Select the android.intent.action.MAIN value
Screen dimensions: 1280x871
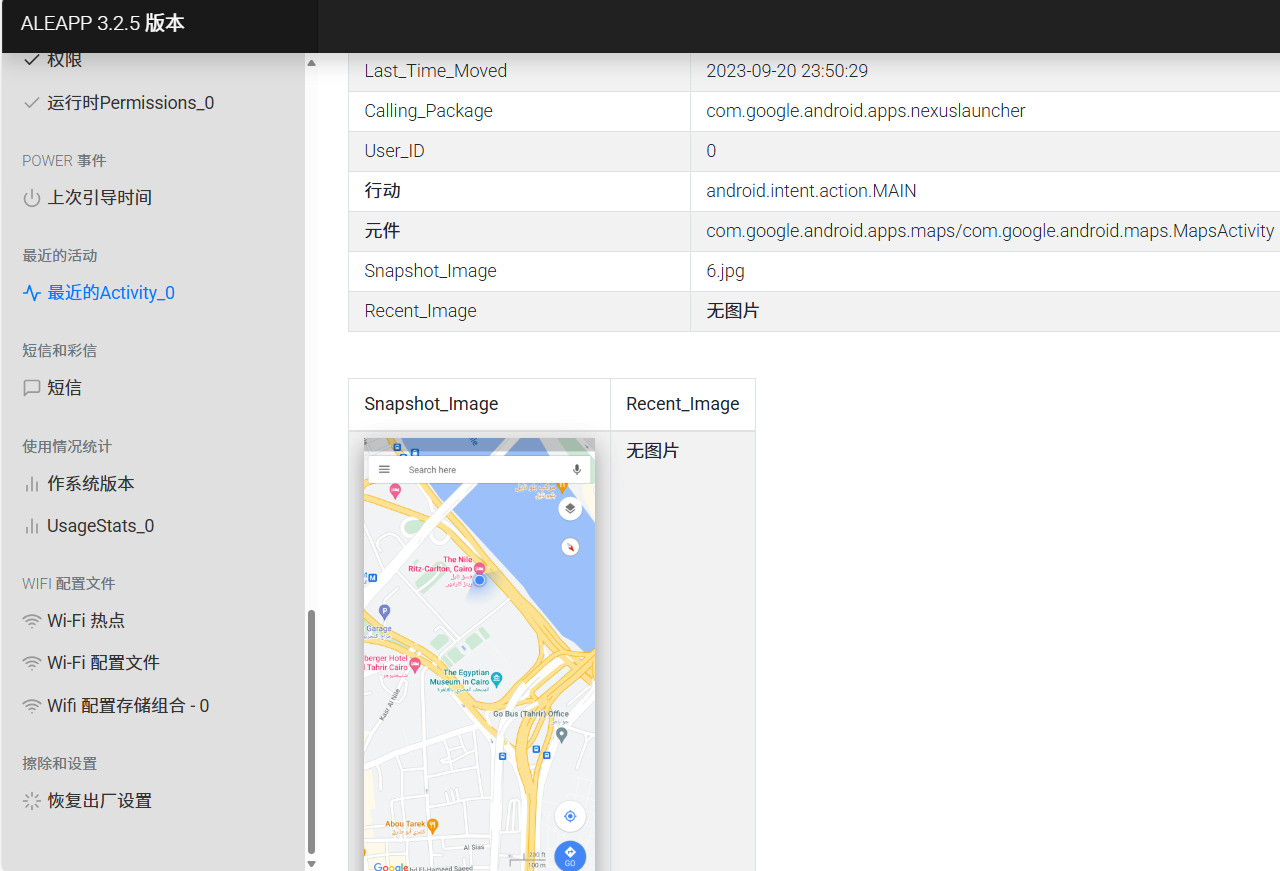(x=811, y=191)
